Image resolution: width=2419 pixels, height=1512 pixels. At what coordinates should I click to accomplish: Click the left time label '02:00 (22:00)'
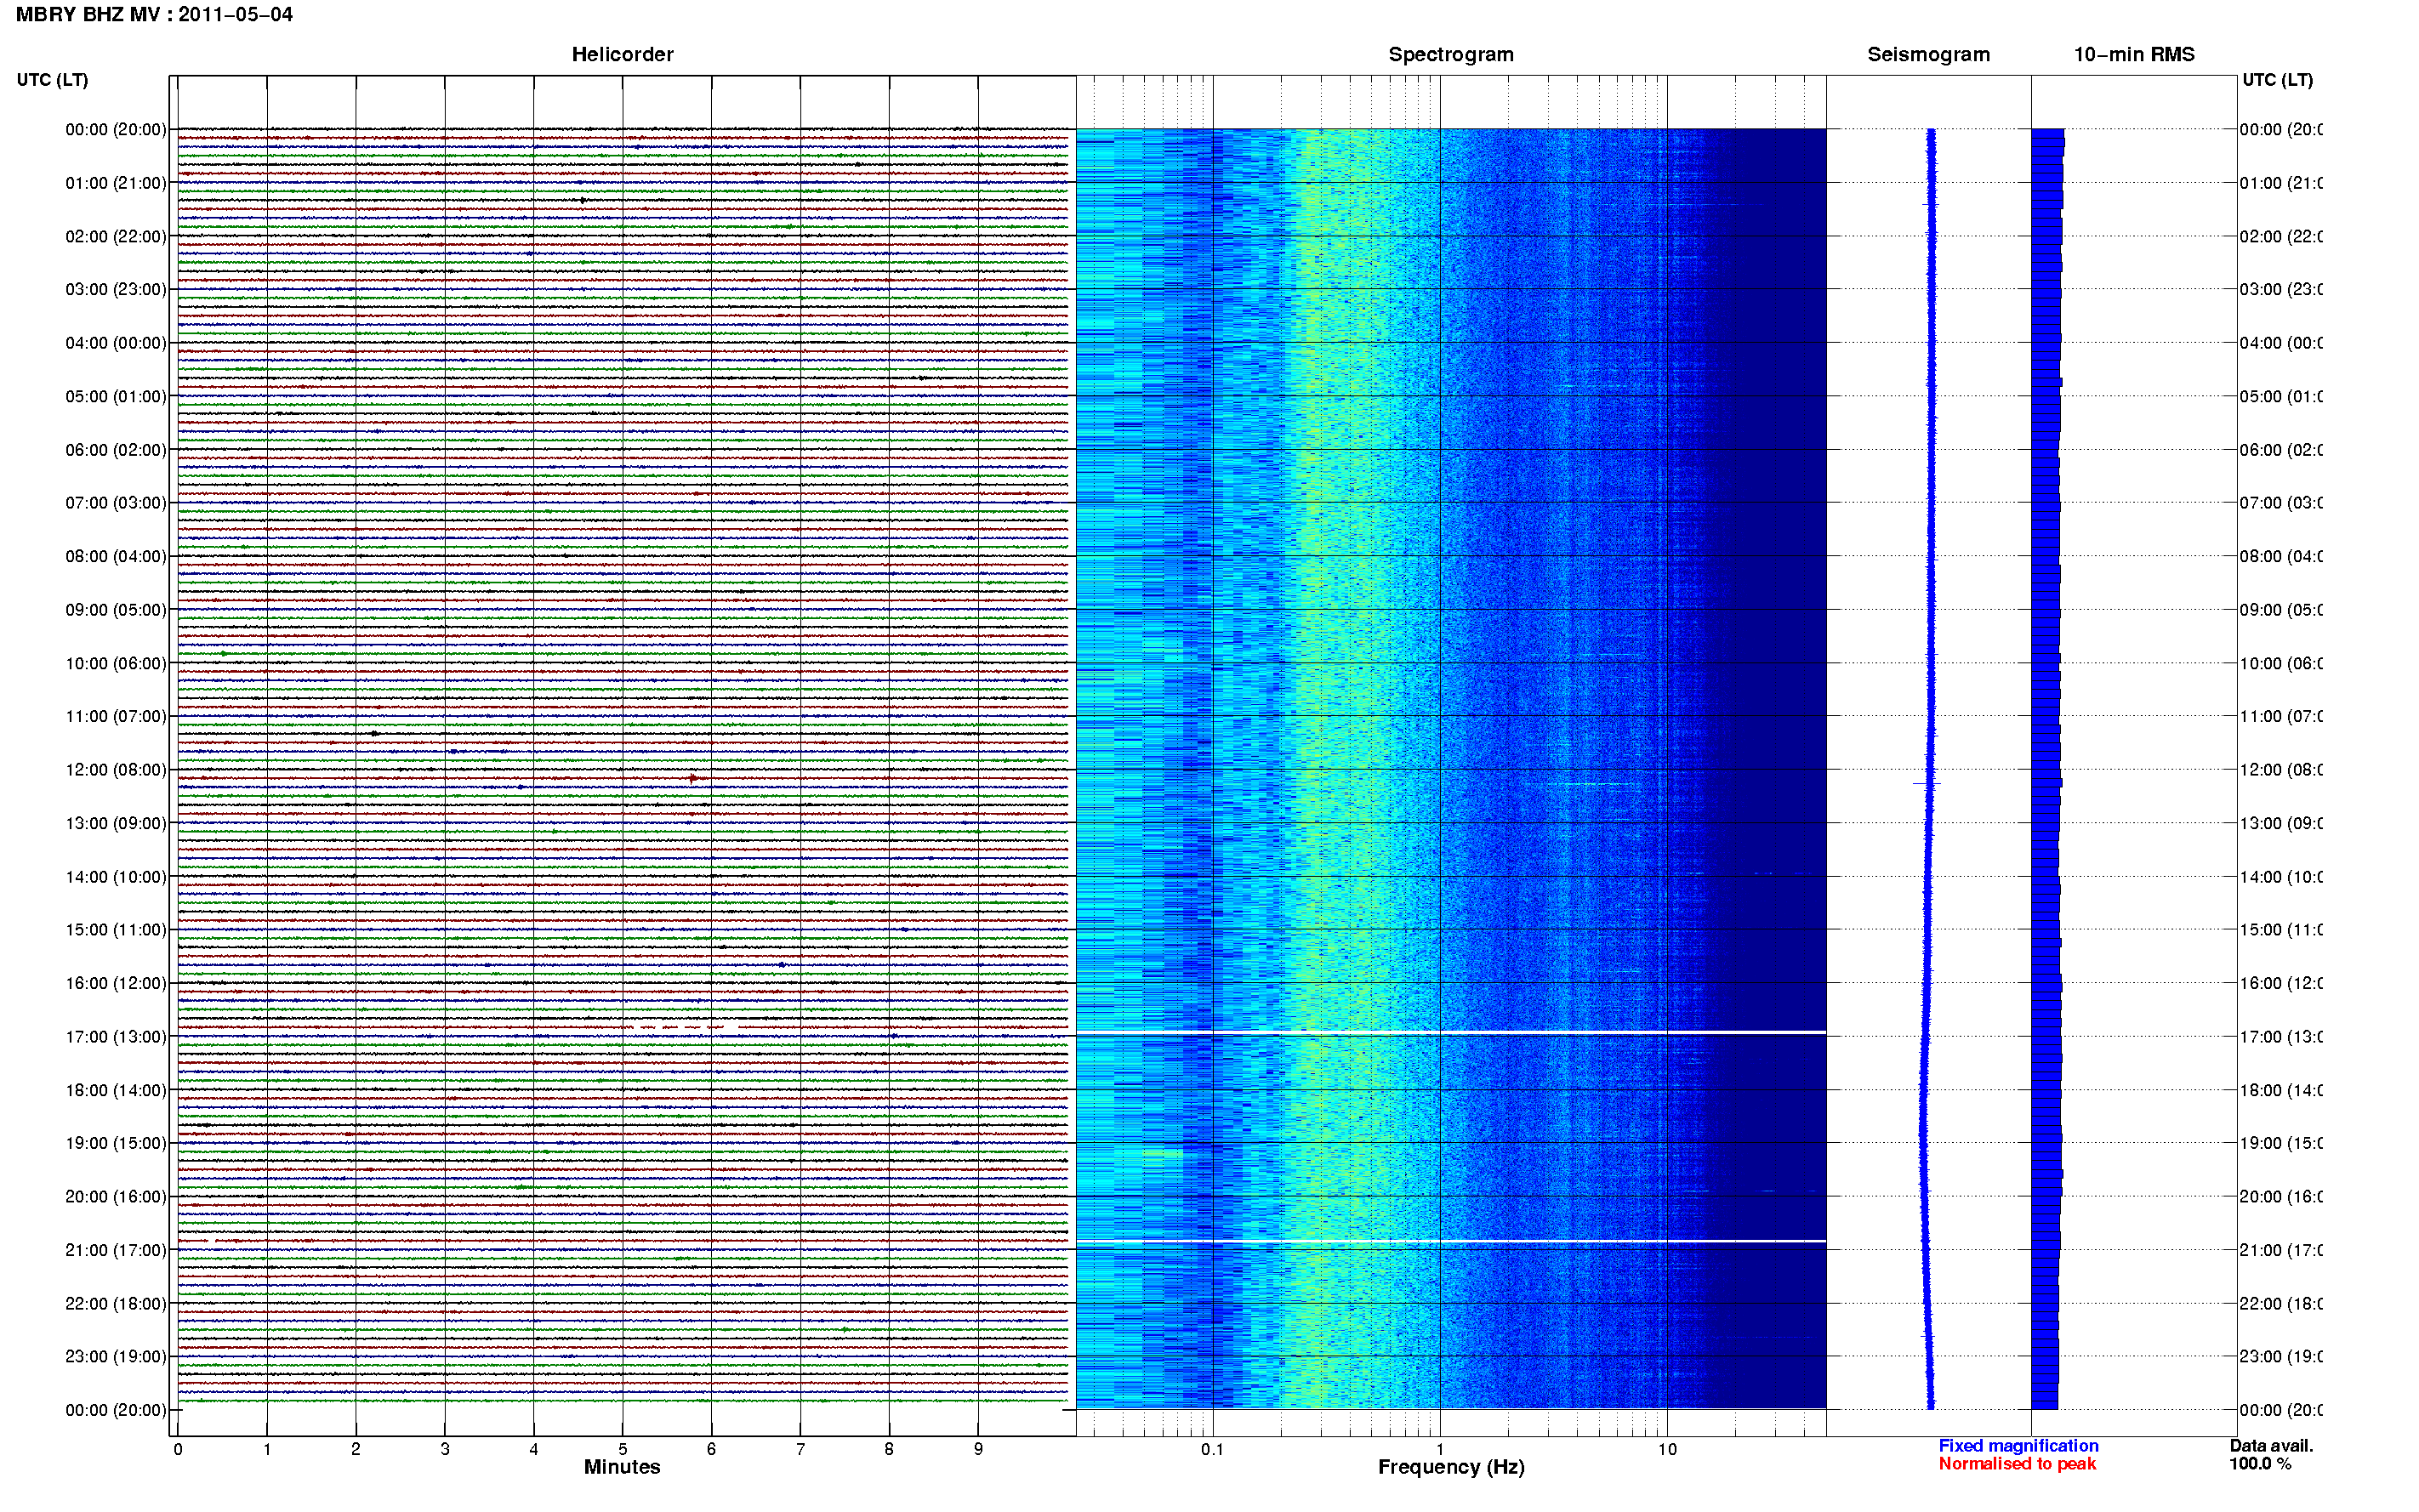[116, 237]
